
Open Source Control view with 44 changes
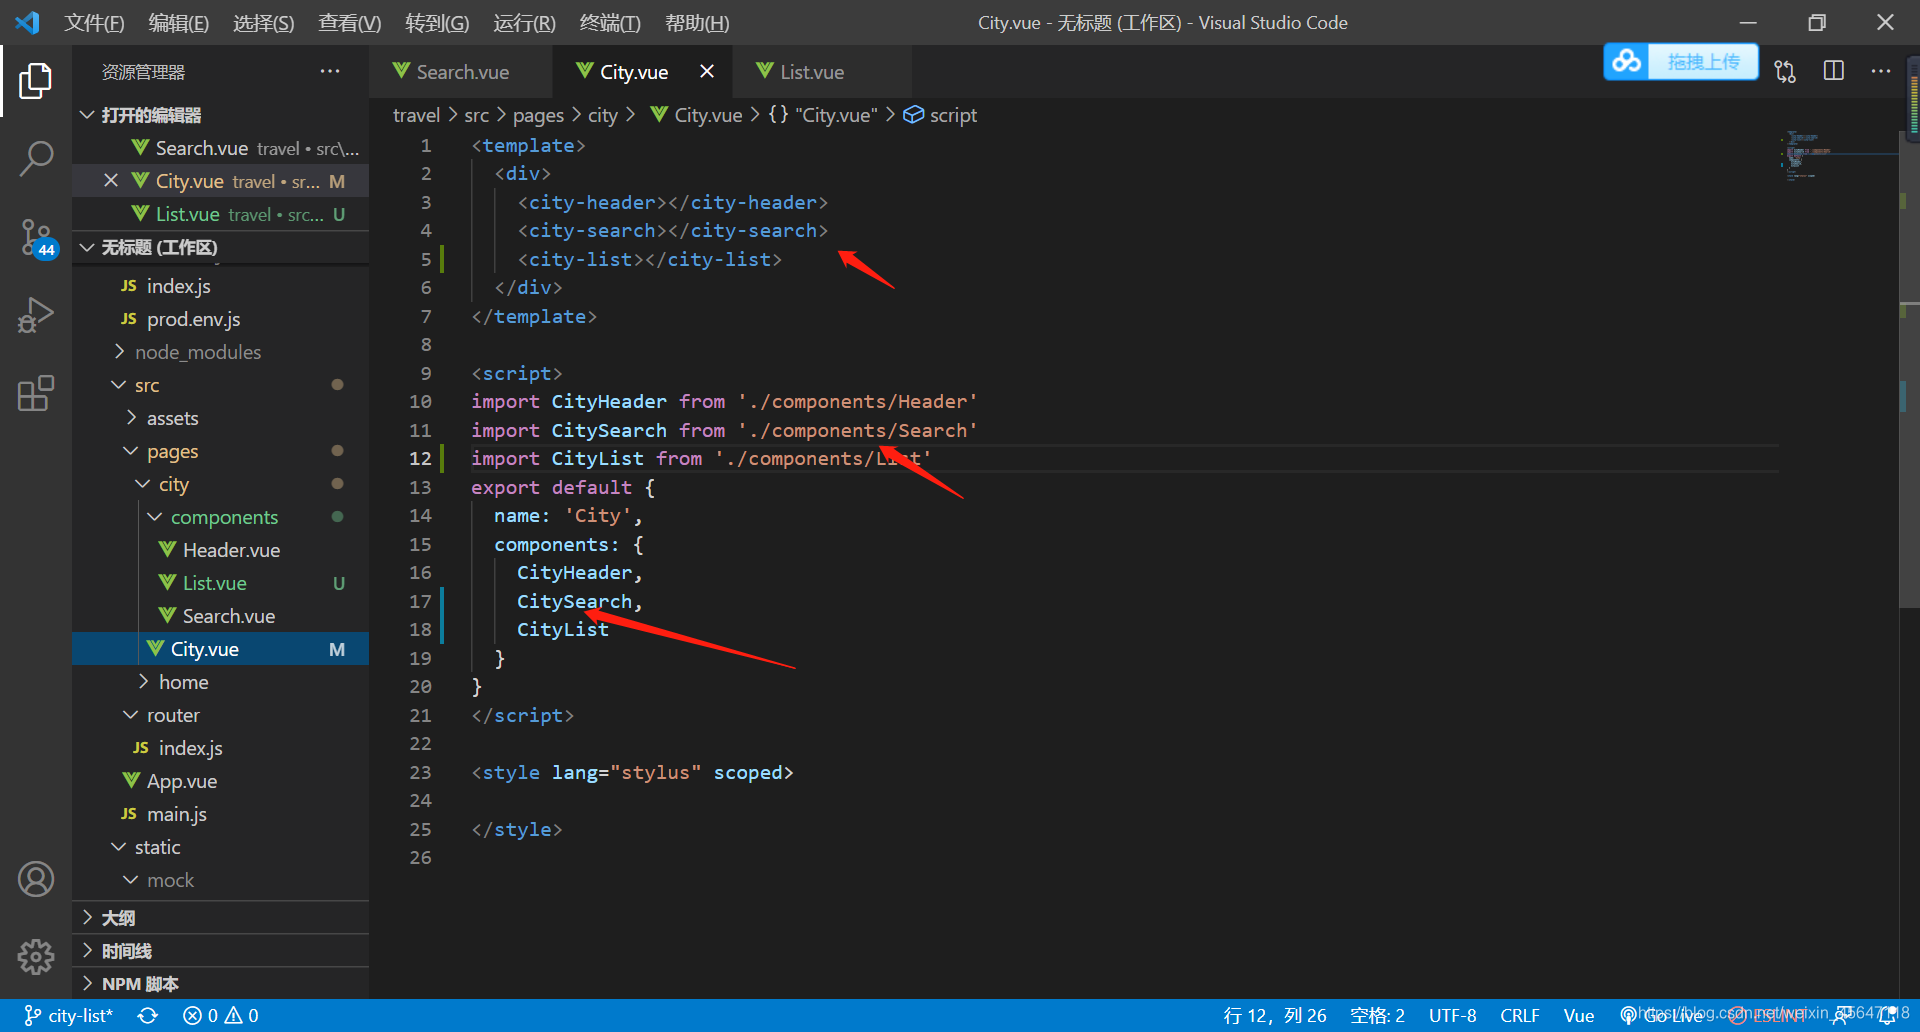[36, 238]
